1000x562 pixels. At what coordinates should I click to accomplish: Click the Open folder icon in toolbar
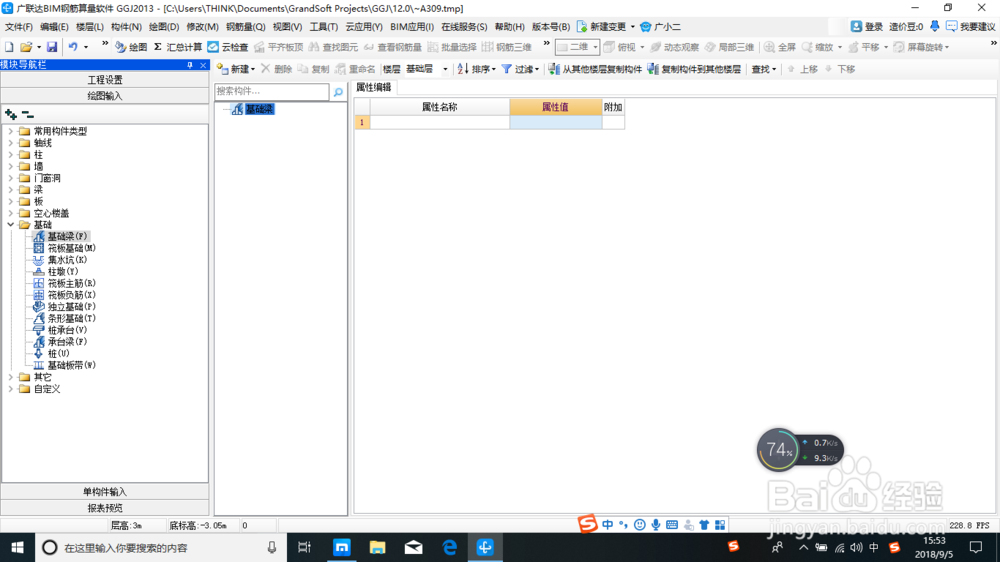[26, 47]
